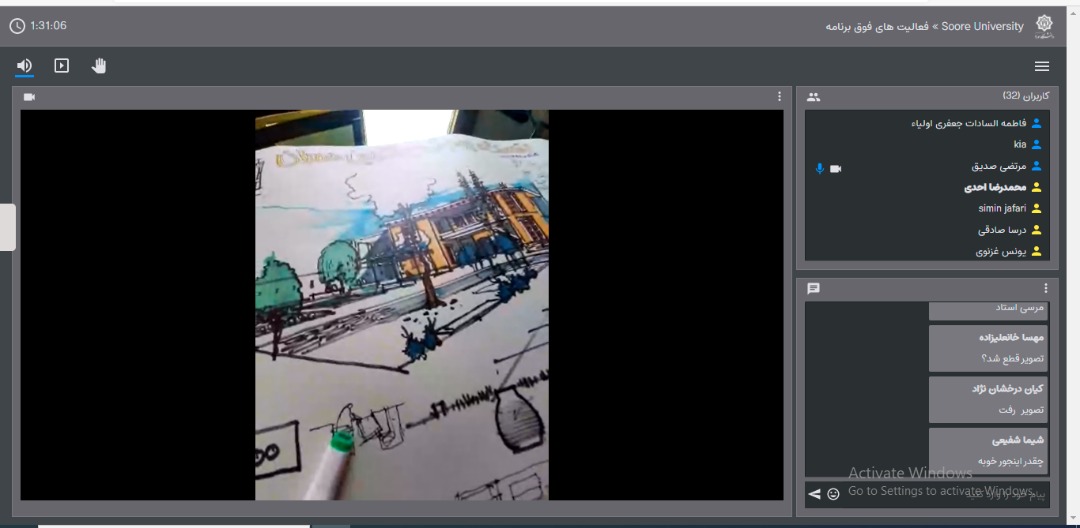Click the collapsed side panel handle
The width and height of the screenshot is (1080, 528).
(x=8, y=227)
